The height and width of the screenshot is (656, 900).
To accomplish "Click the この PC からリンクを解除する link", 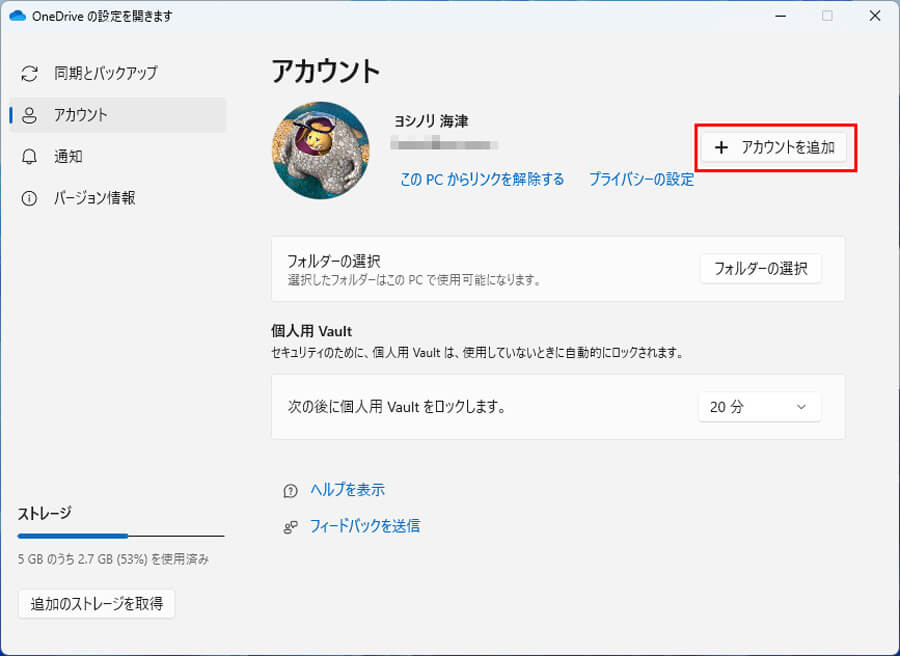I will pyautogui.click(x=482, y=180).
